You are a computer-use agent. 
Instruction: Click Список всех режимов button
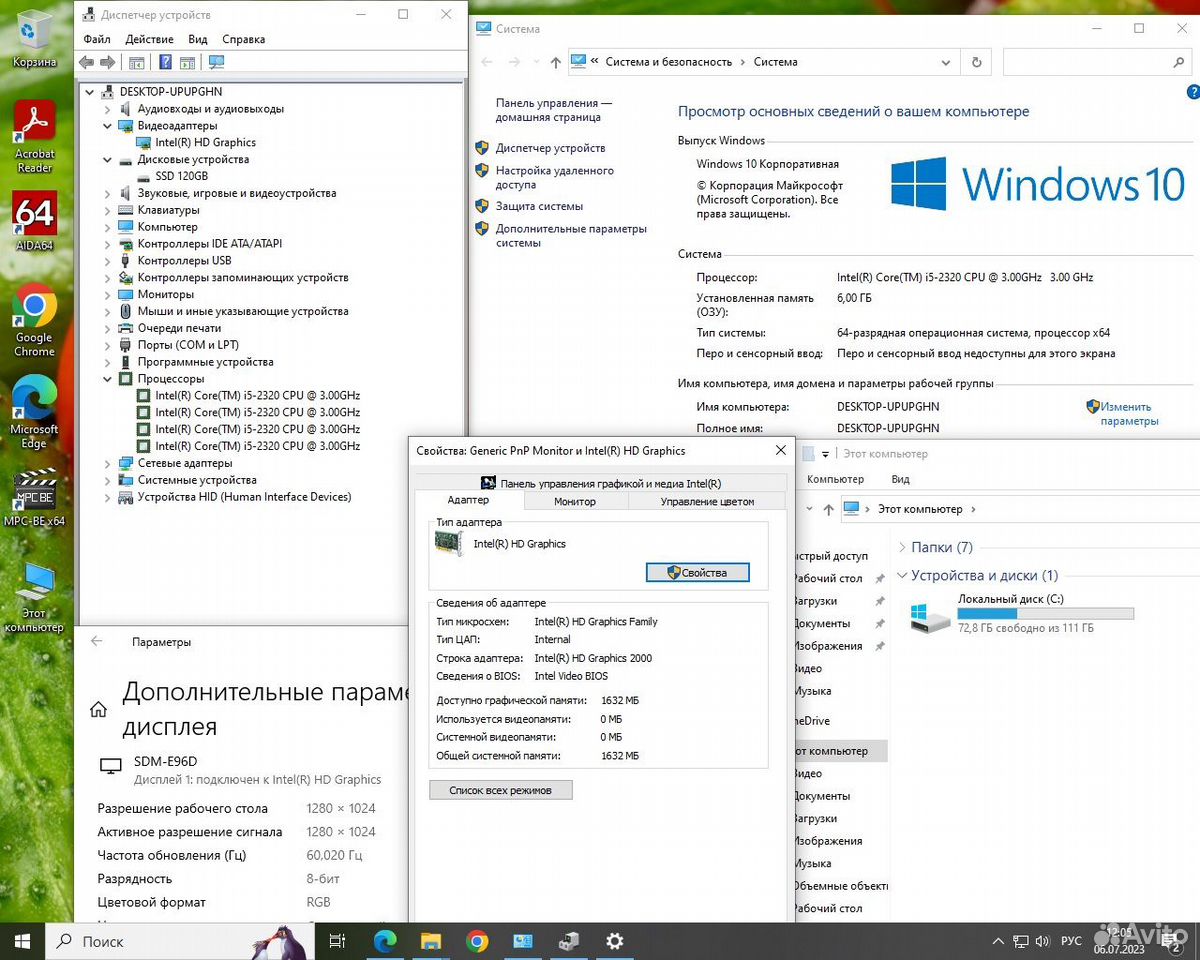501,790
